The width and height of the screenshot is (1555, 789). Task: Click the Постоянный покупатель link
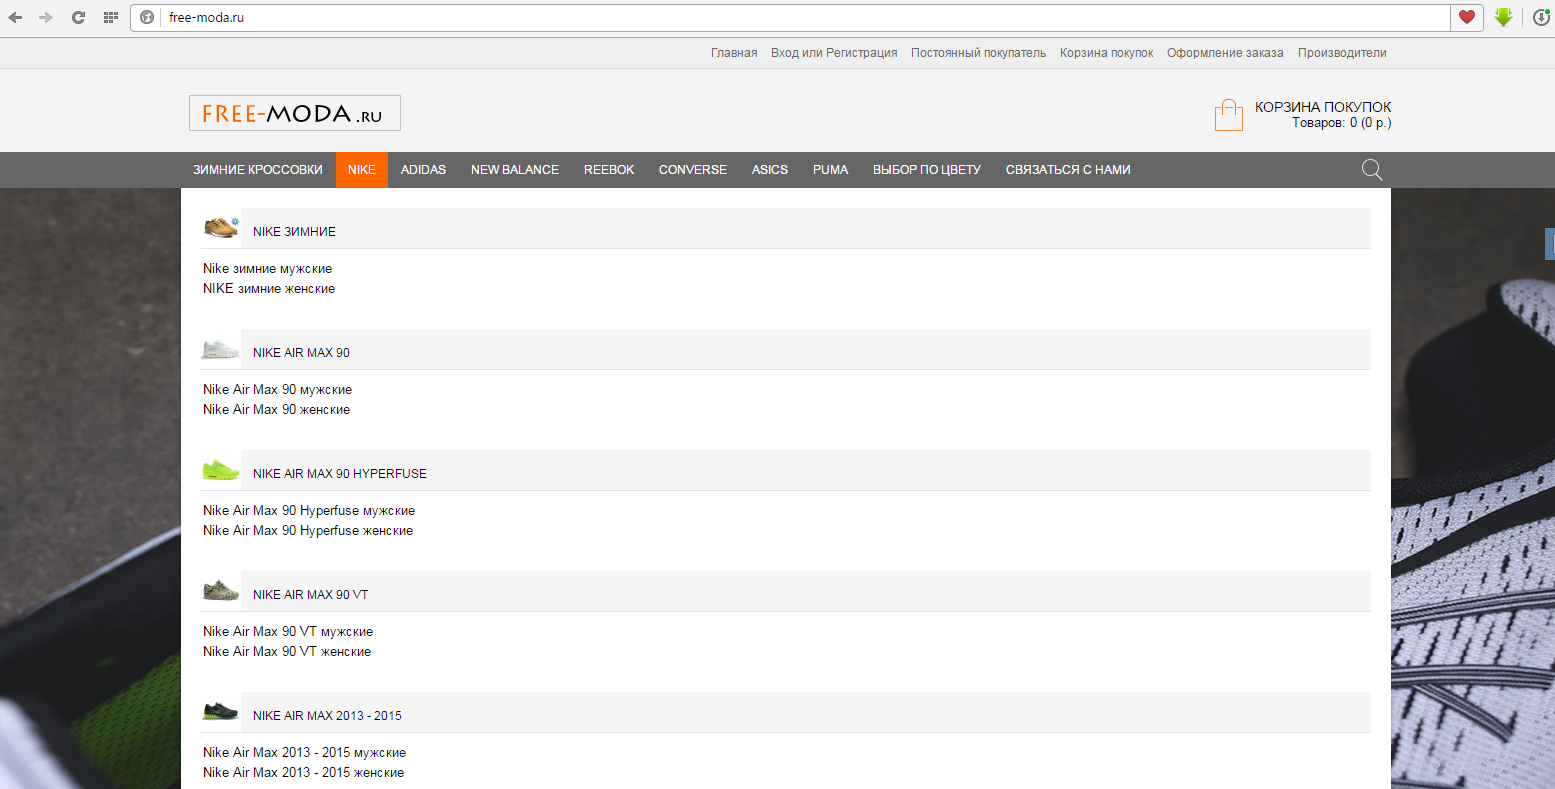(978, 53)
